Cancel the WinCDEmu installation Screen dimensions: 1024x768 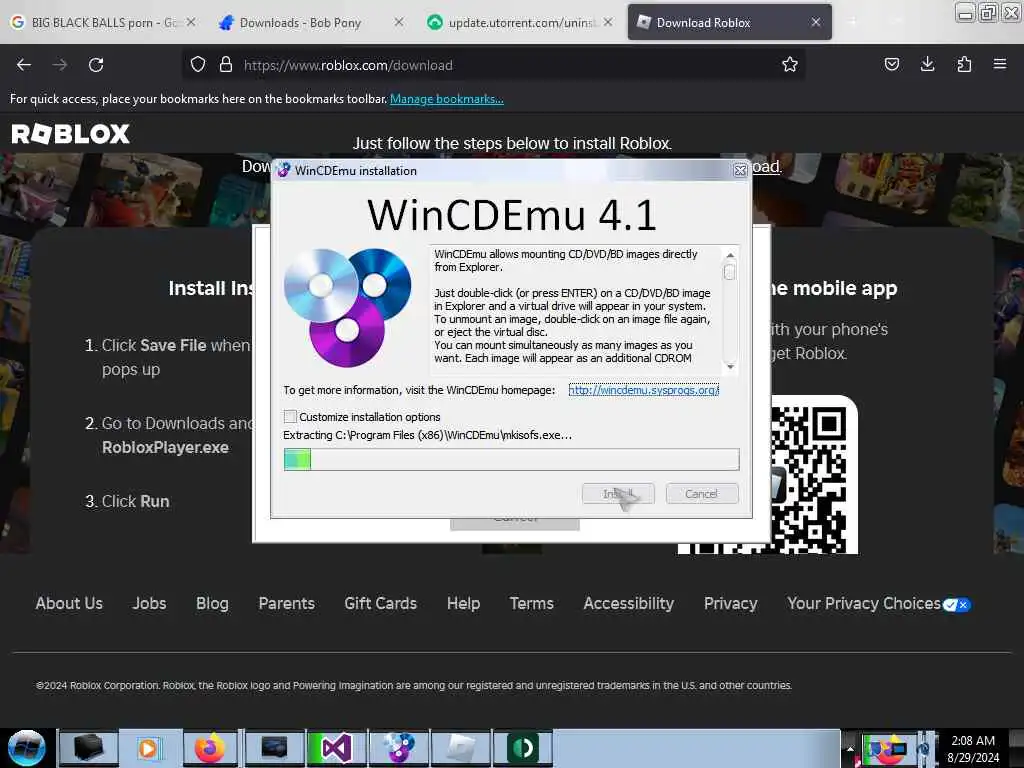[x=702, y=494]
